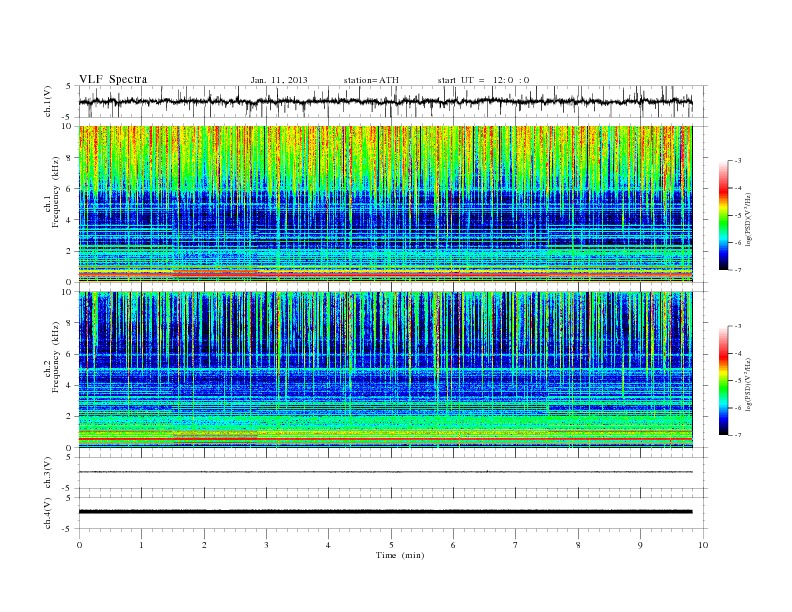
Task: Click the ch.1 Frequency (kHz) axis label
Action: point(52,192)
